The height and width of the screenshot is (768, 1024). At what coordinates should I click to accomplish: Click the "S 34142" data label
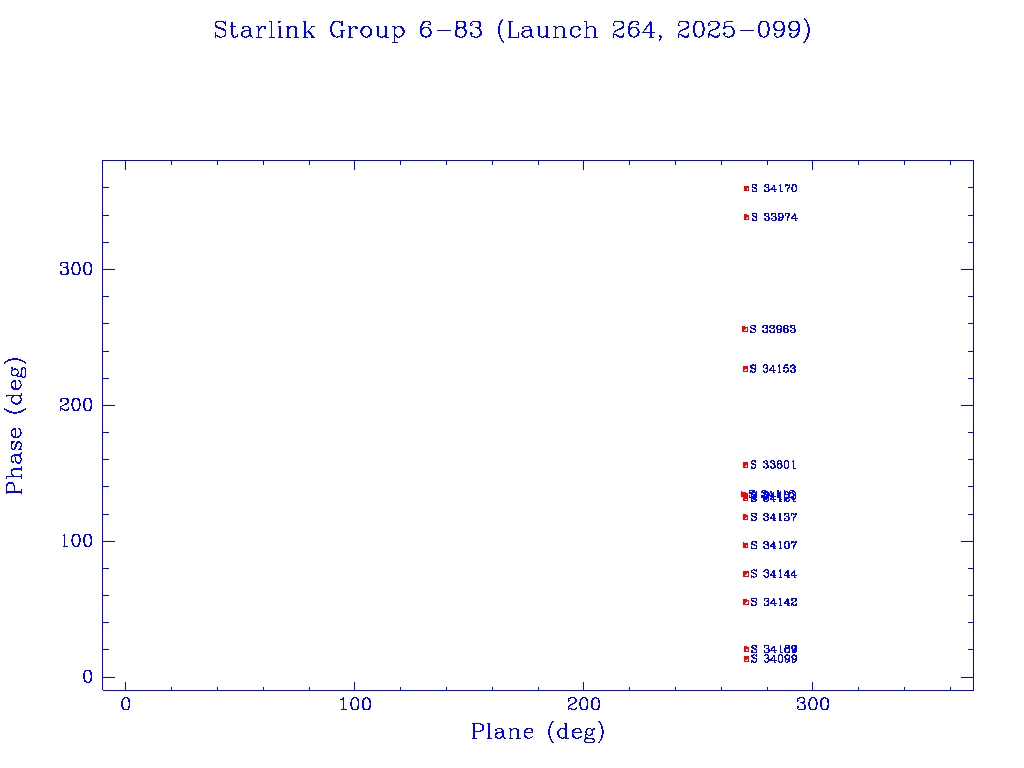click(773, 602)
